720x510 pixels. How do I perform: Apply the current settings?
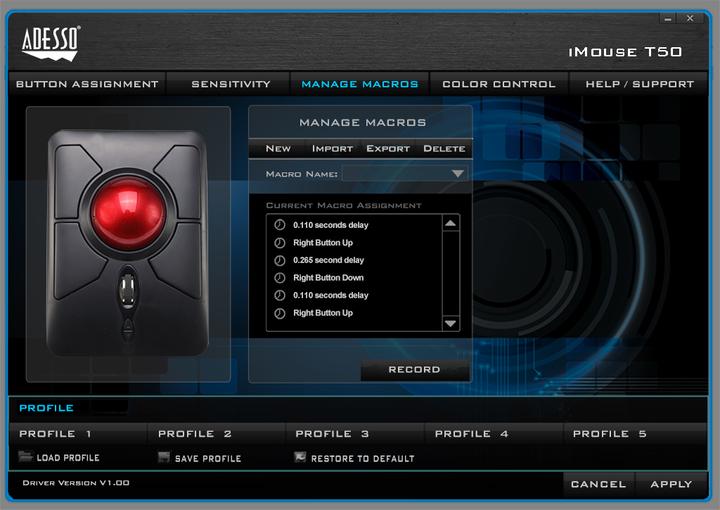[x=671, y=484]
